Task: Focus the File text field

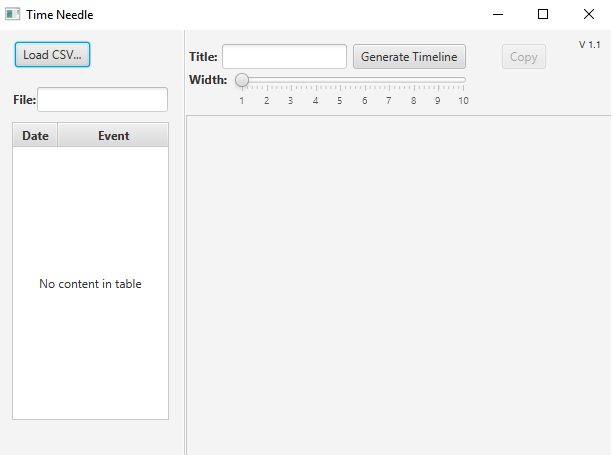Action: [102, 100]
